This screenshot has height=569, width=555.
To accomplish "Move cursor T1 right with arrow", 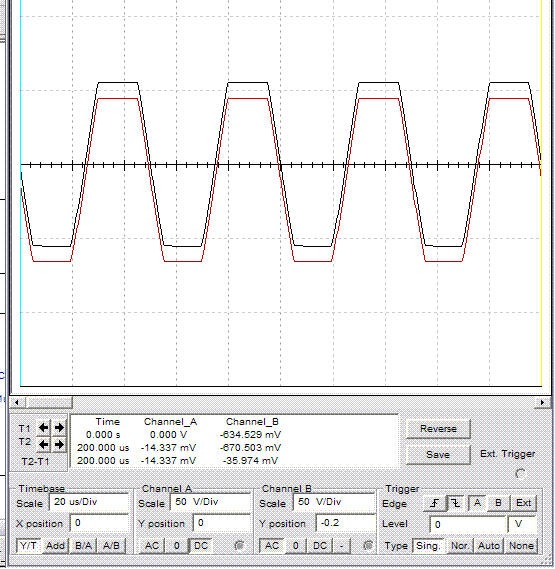I will coord(59,428).
